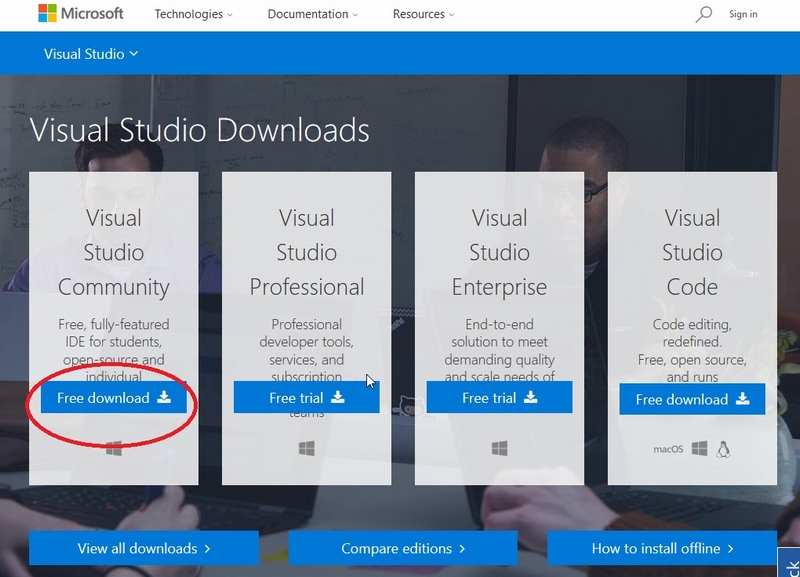The image size is (800, 577).
Task: Click the Visual Studio Professional title
Action: pyautogui.click(x=307, y=253)
